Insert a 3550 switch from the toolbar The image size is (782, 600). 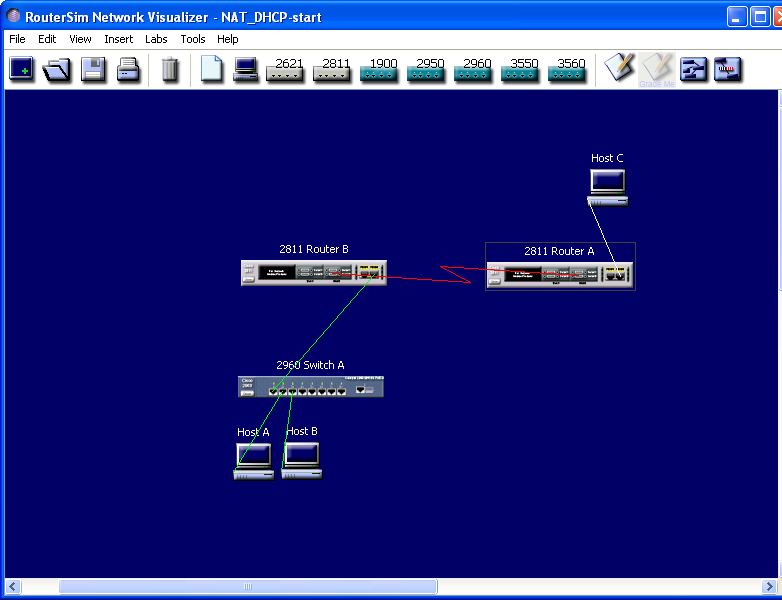[520, 69]
